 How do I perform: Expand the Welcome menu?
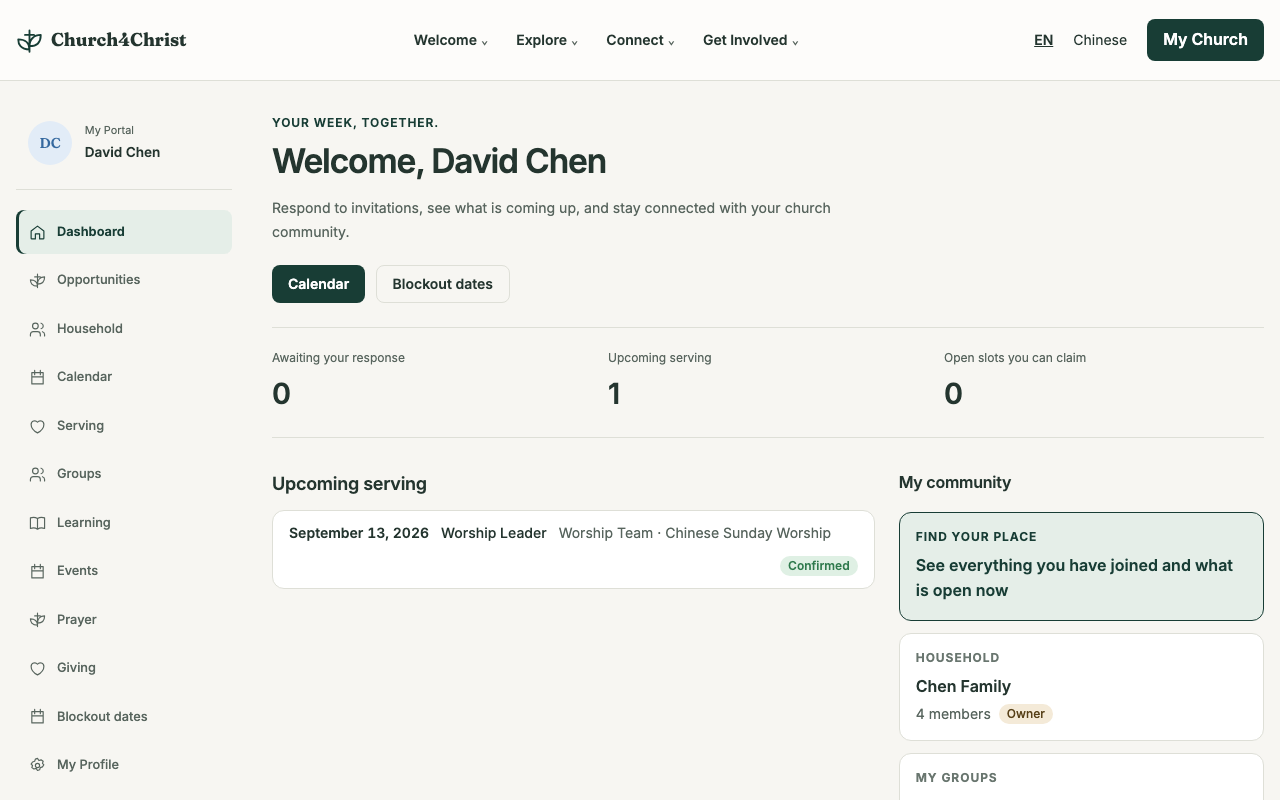451,40
